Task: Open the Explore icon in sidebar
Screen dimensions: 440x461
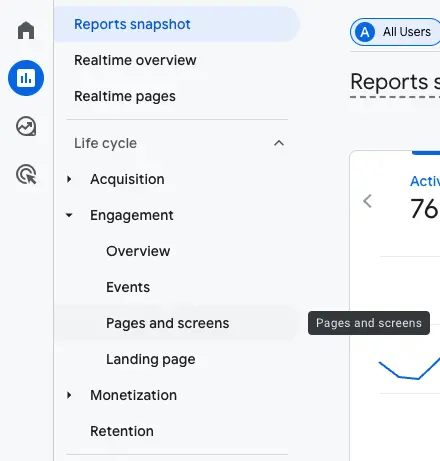Action: pos(26,126)
